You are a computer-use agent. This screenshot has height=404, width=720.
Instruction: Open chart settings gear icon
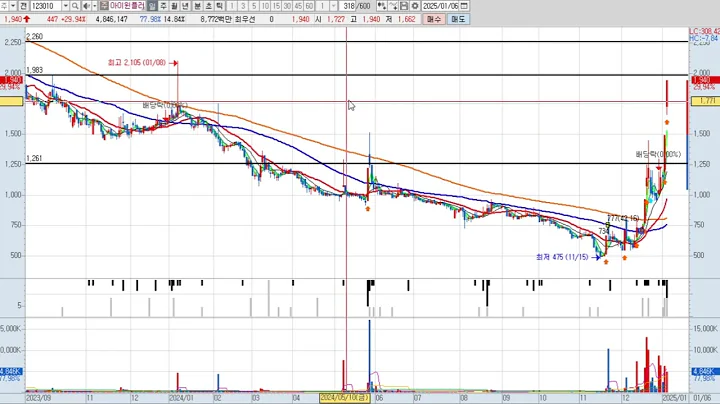tap(415, 6)
